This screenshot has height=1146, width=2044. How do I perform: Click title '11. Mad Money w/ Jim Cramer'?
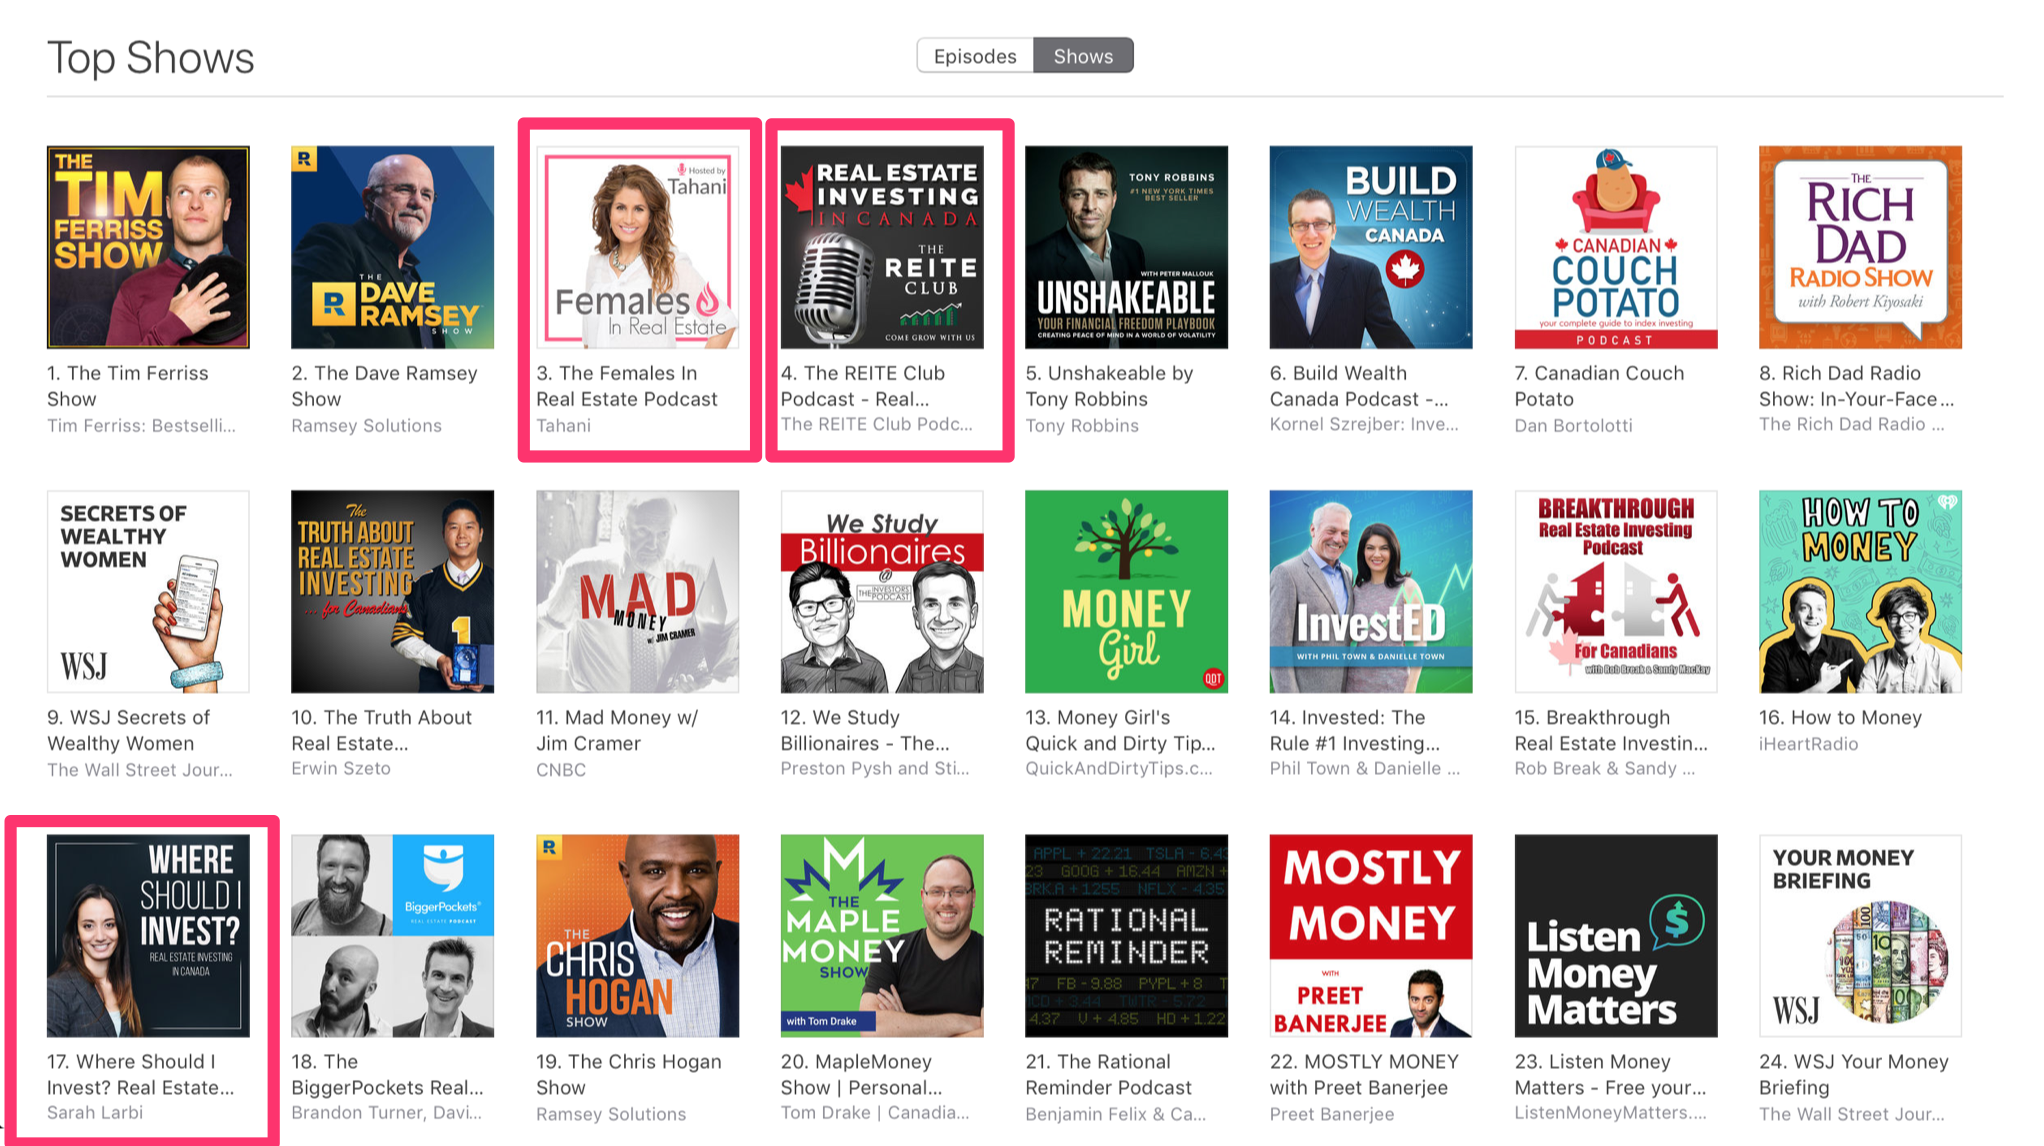coord(617,730)
